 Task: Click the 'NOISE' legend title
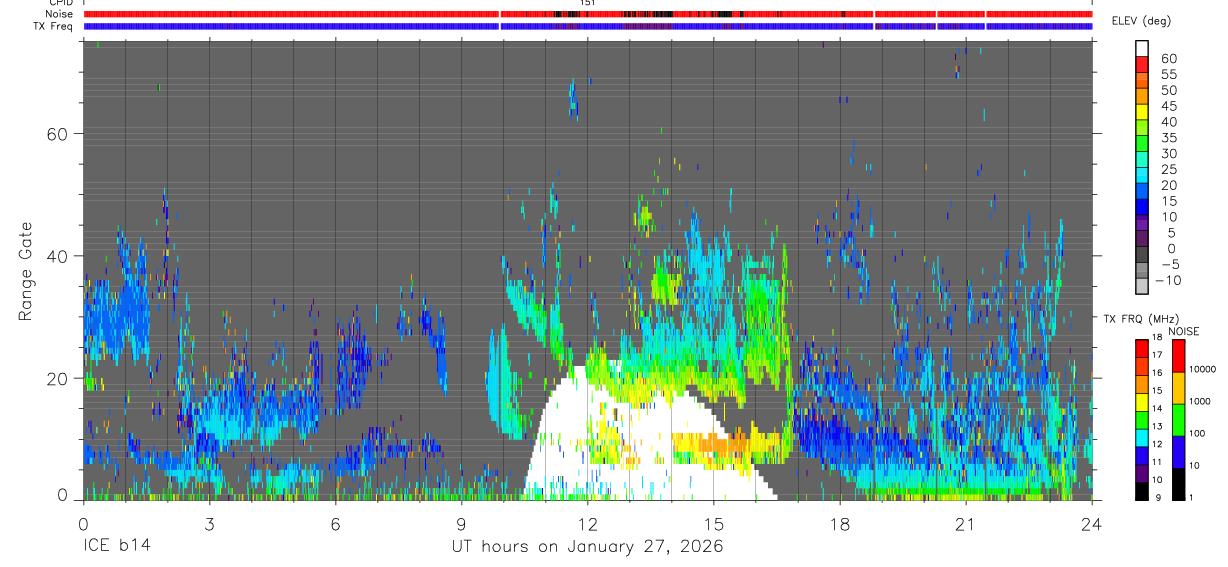click(1183, 331)
